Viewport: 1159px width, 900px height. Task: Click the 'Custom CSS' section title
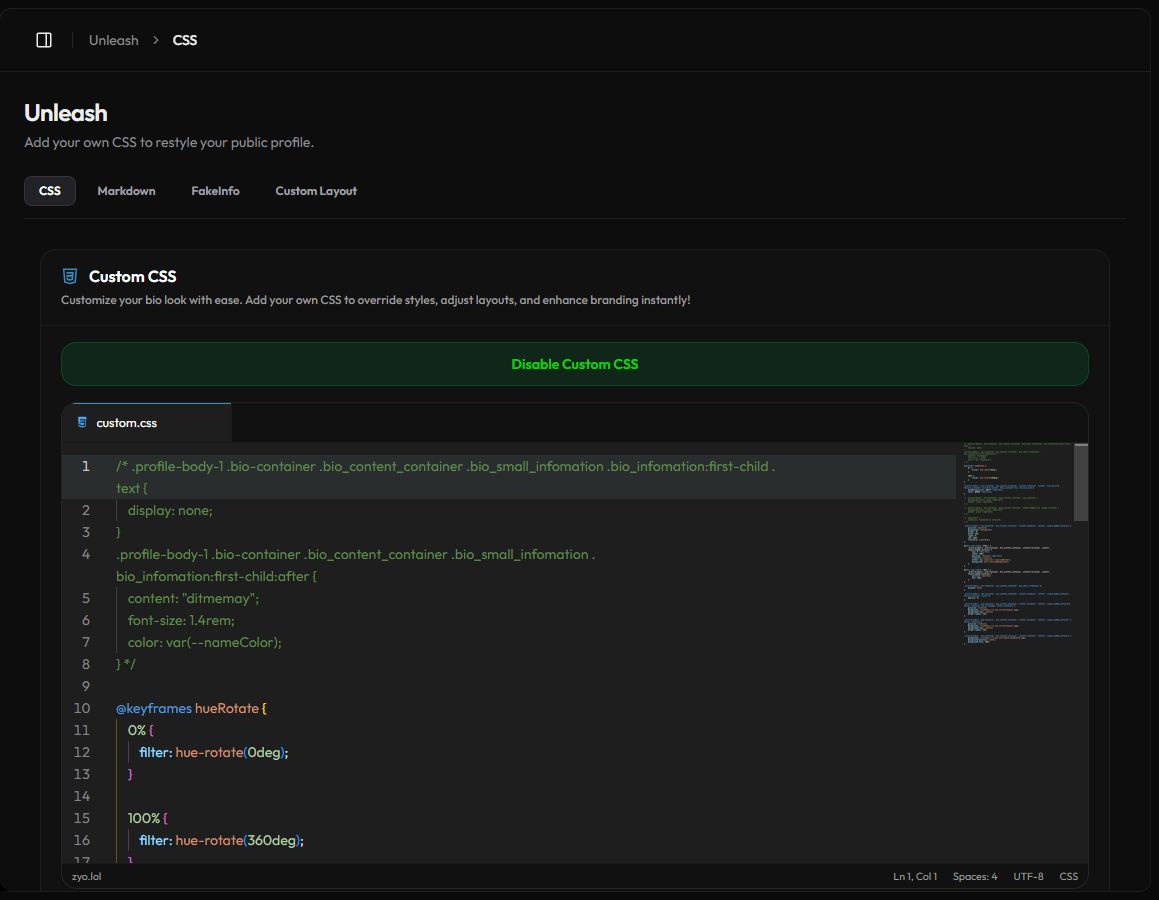(132, 276)
